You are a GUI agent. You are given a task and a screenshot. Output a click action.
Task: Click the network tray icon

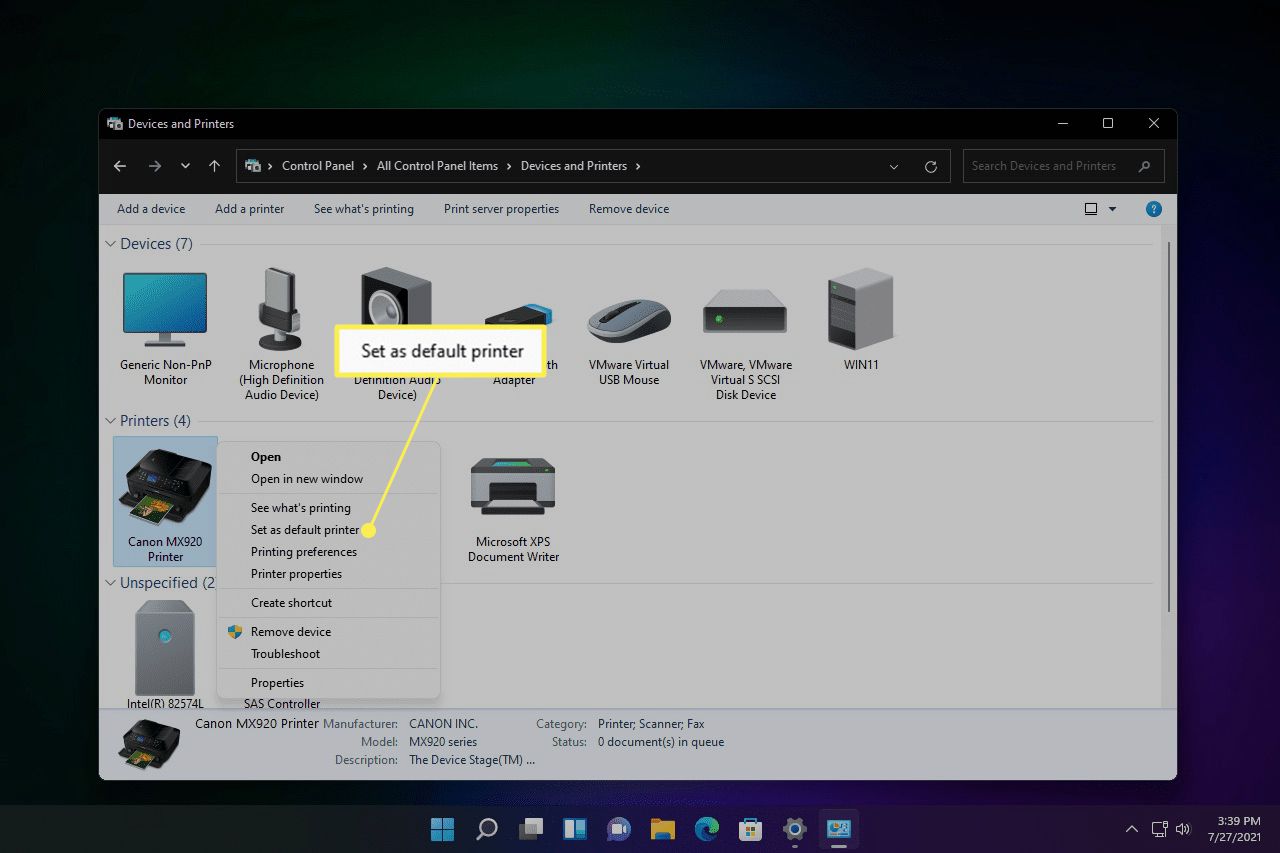pyautogui.click(x=1159, y=829)
